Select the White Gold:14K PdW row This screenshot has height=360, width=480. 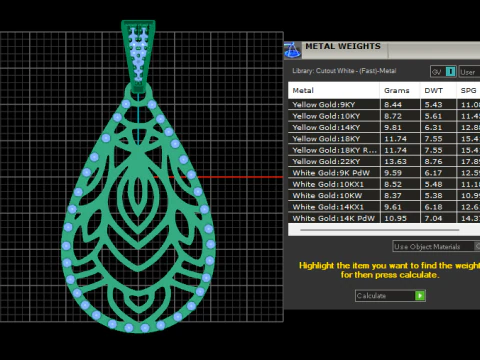pyautogui.click(x=384, y=218)
